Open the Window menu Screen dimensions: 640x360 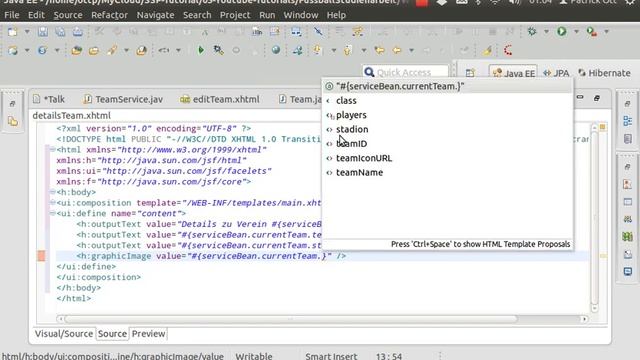tap(301, 15)
